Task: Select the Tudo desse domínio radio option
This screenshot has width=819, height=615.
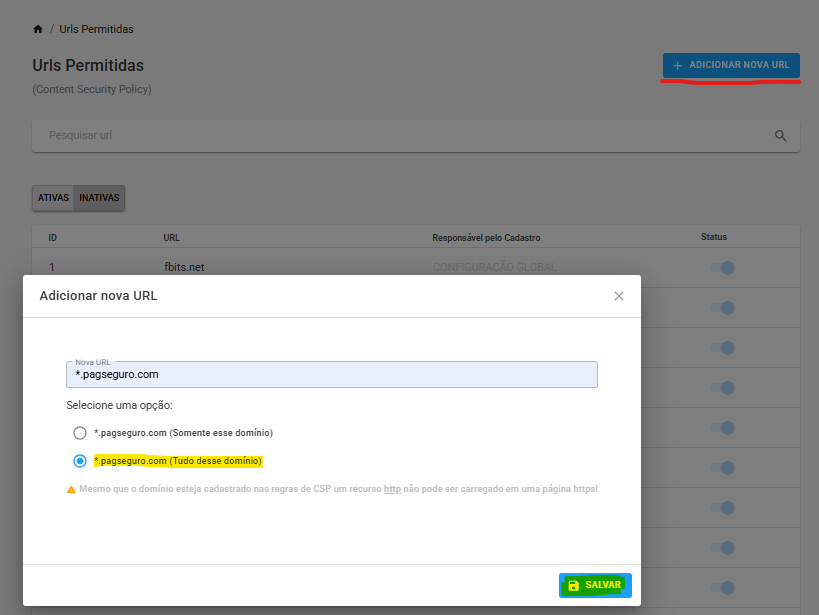Action: [x=80, y=461]
